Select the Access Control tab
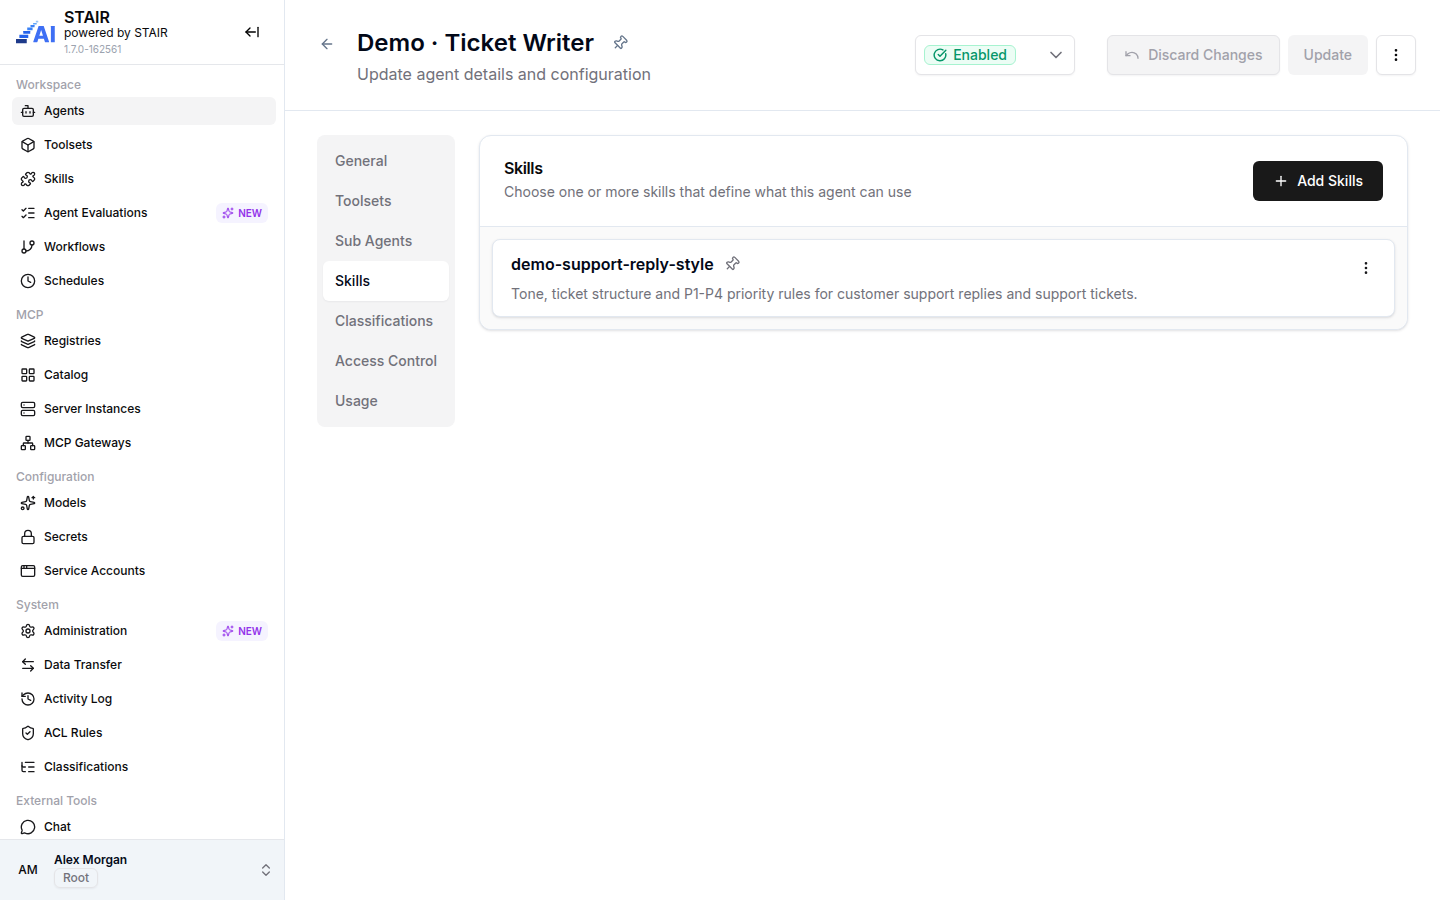This screenshot has width=1440, height=900. tap(386, 361)
